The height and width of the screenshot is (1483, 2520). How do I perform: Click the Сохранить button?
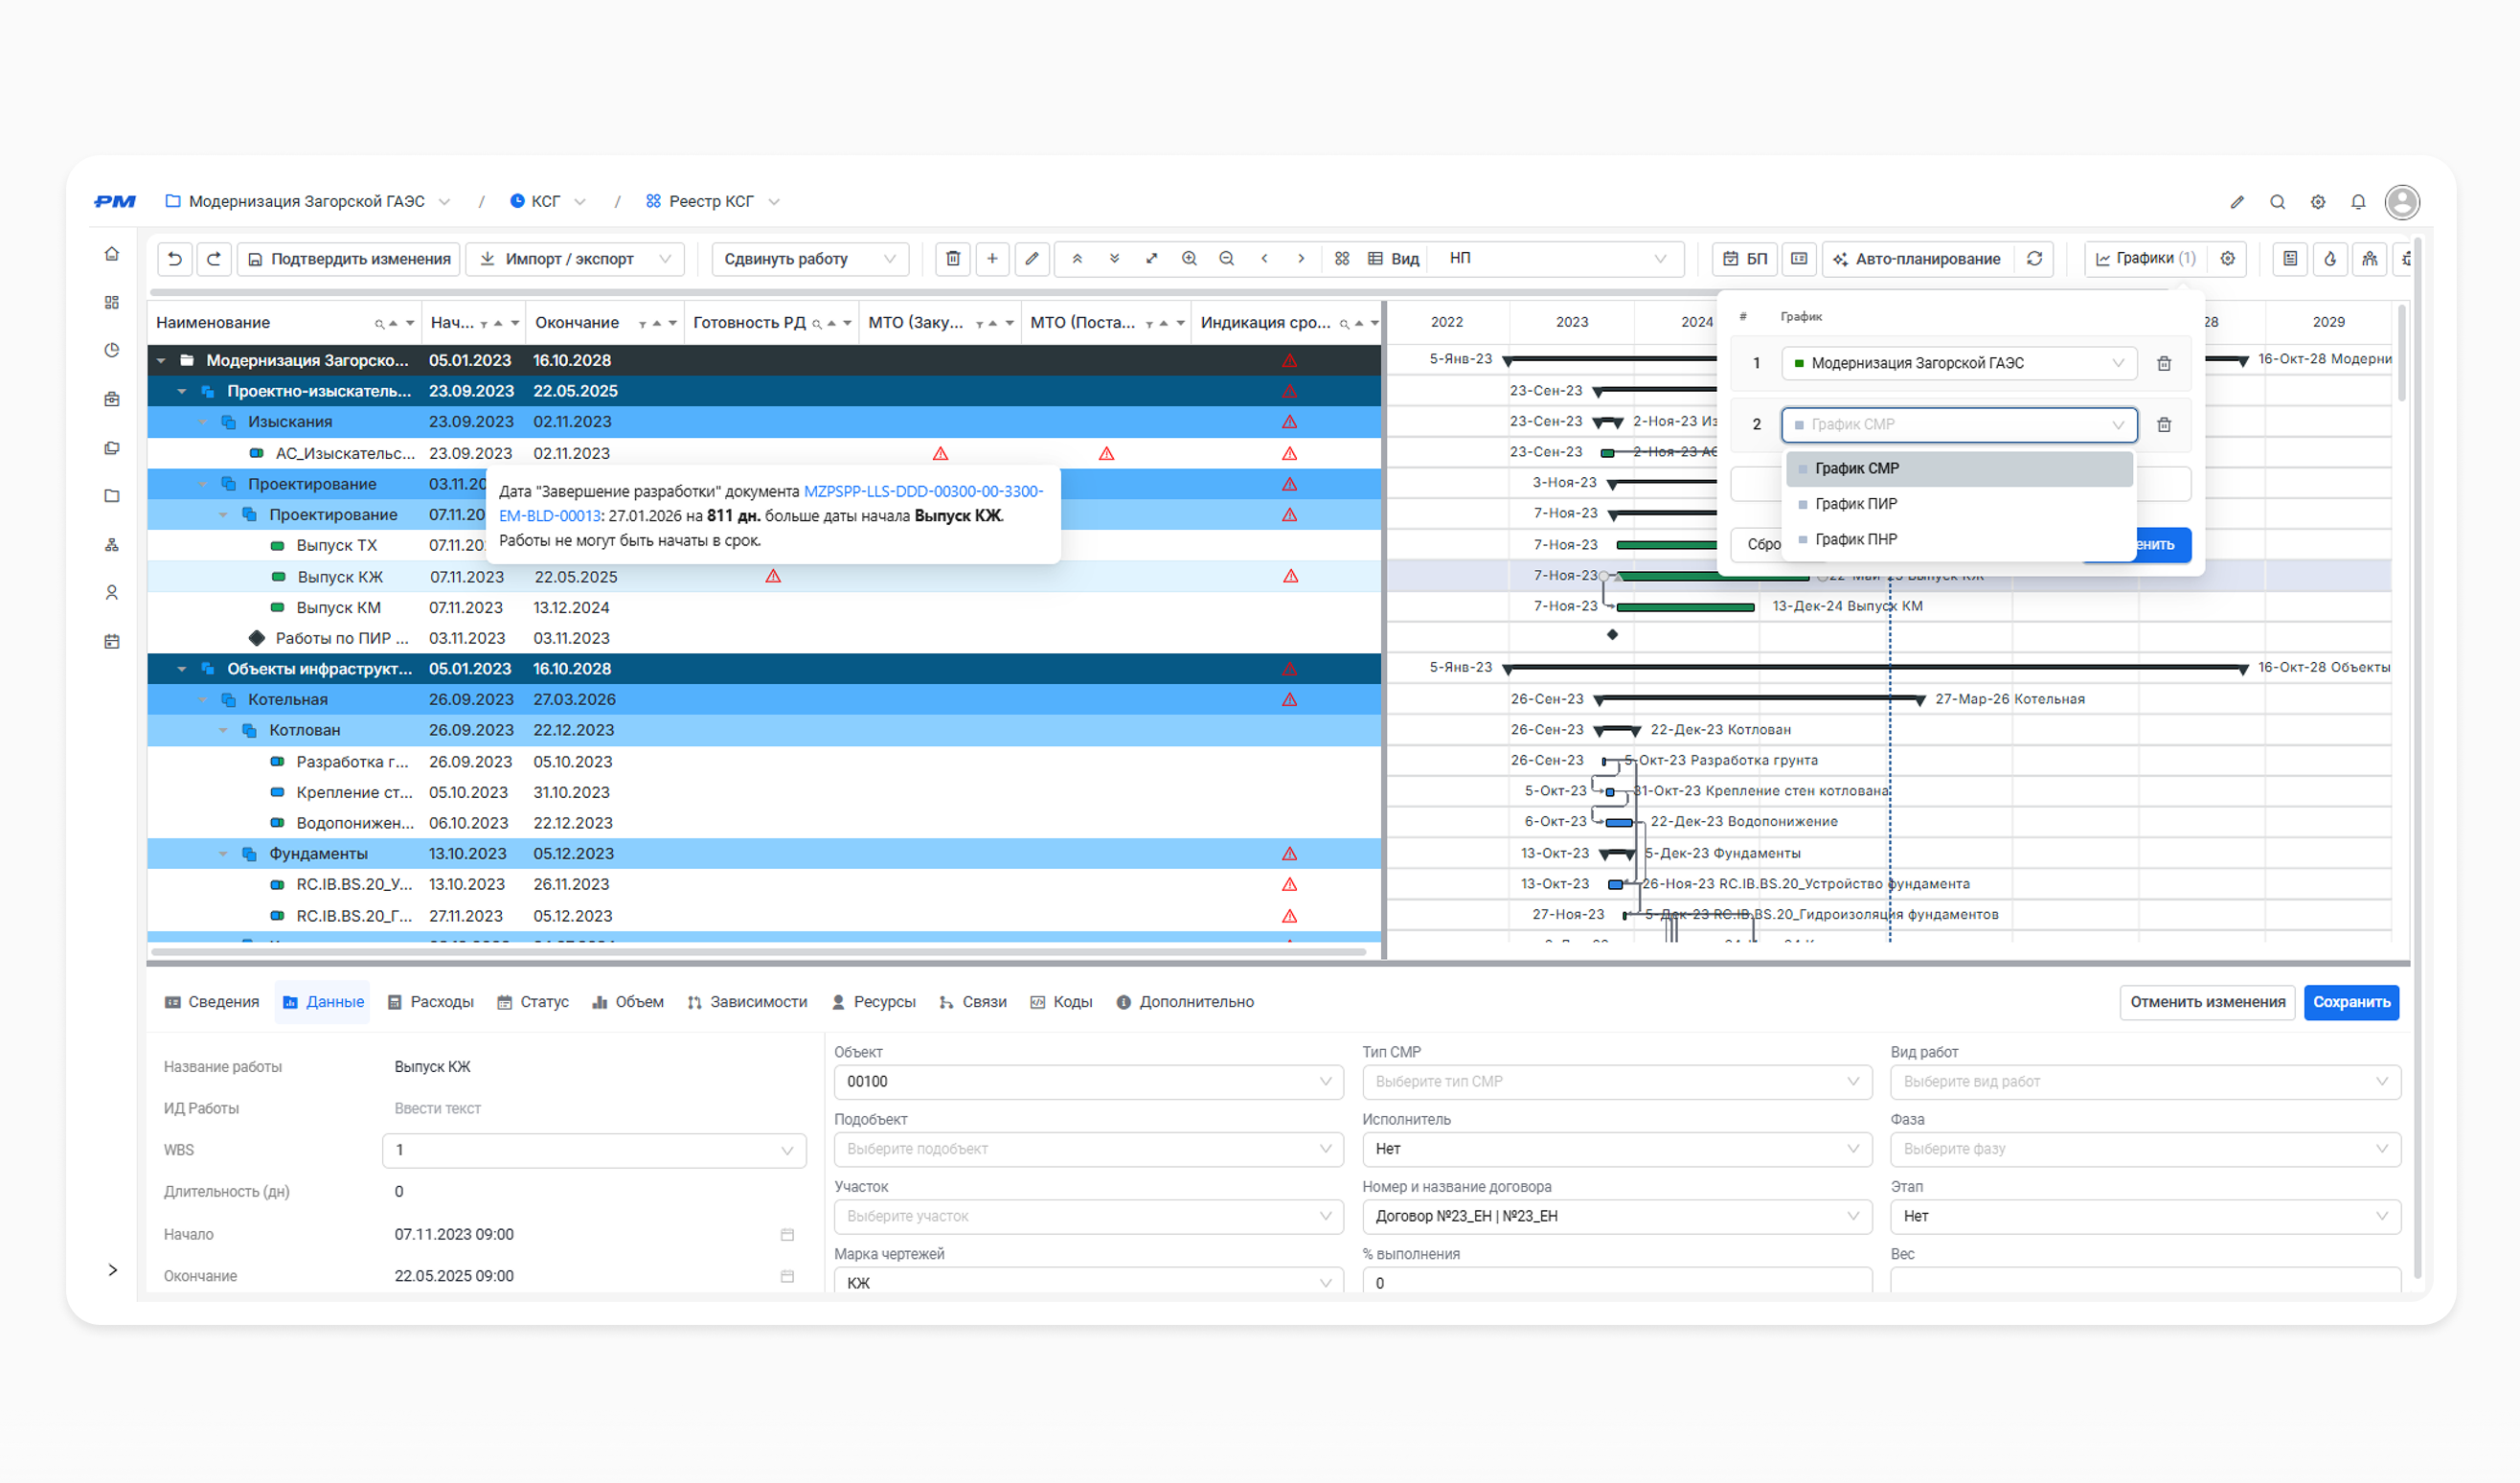pos(2350,1002)
